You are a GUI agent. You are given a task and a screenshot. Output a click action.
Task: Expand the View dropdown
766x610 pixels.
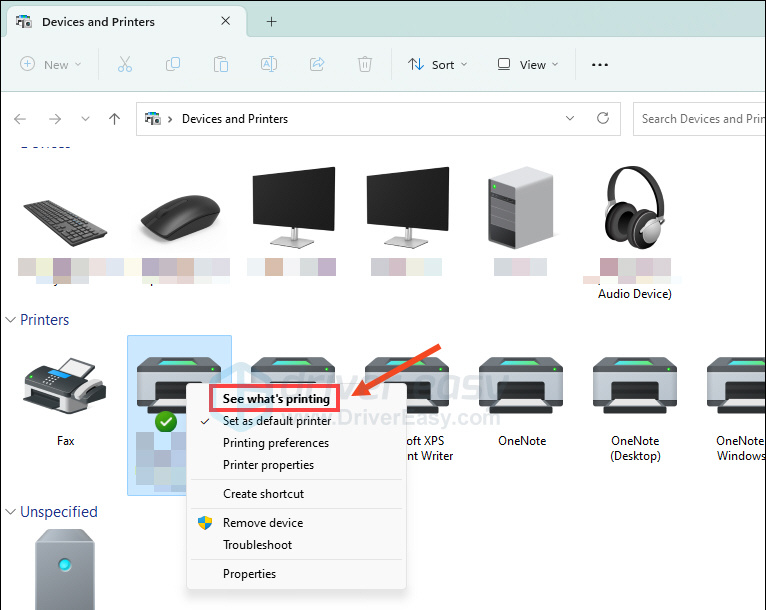click(528, 65)
